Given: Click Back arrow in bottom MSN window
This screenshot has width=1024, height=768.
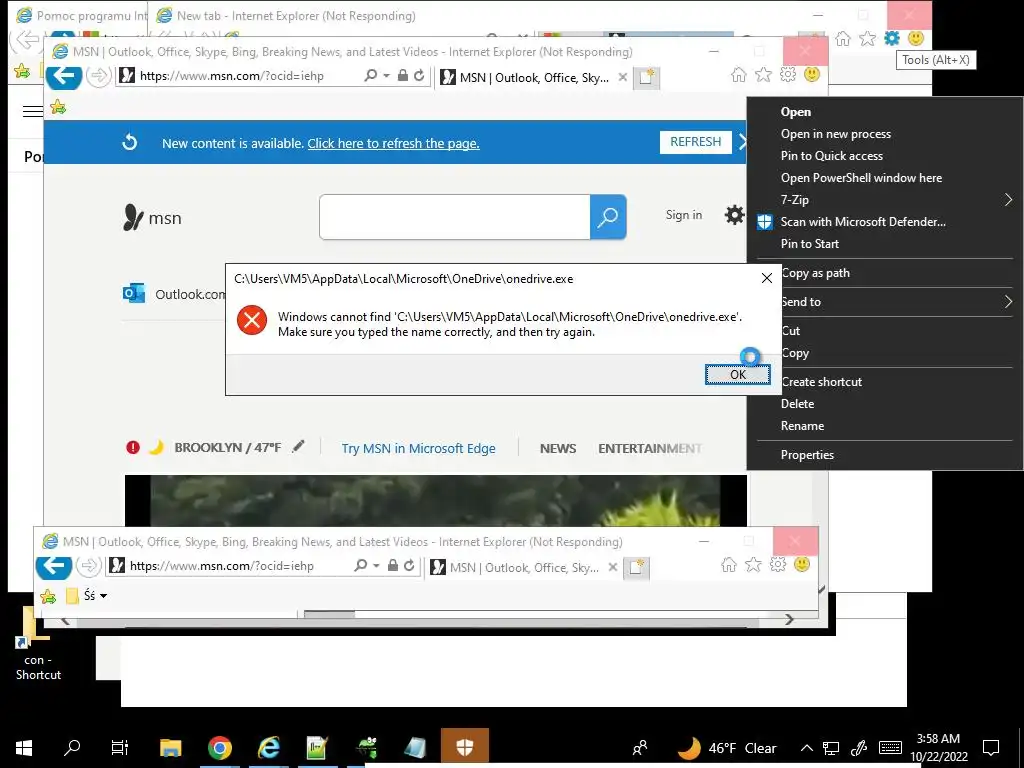Looking at the screenshot, I should tap(54, 566).
